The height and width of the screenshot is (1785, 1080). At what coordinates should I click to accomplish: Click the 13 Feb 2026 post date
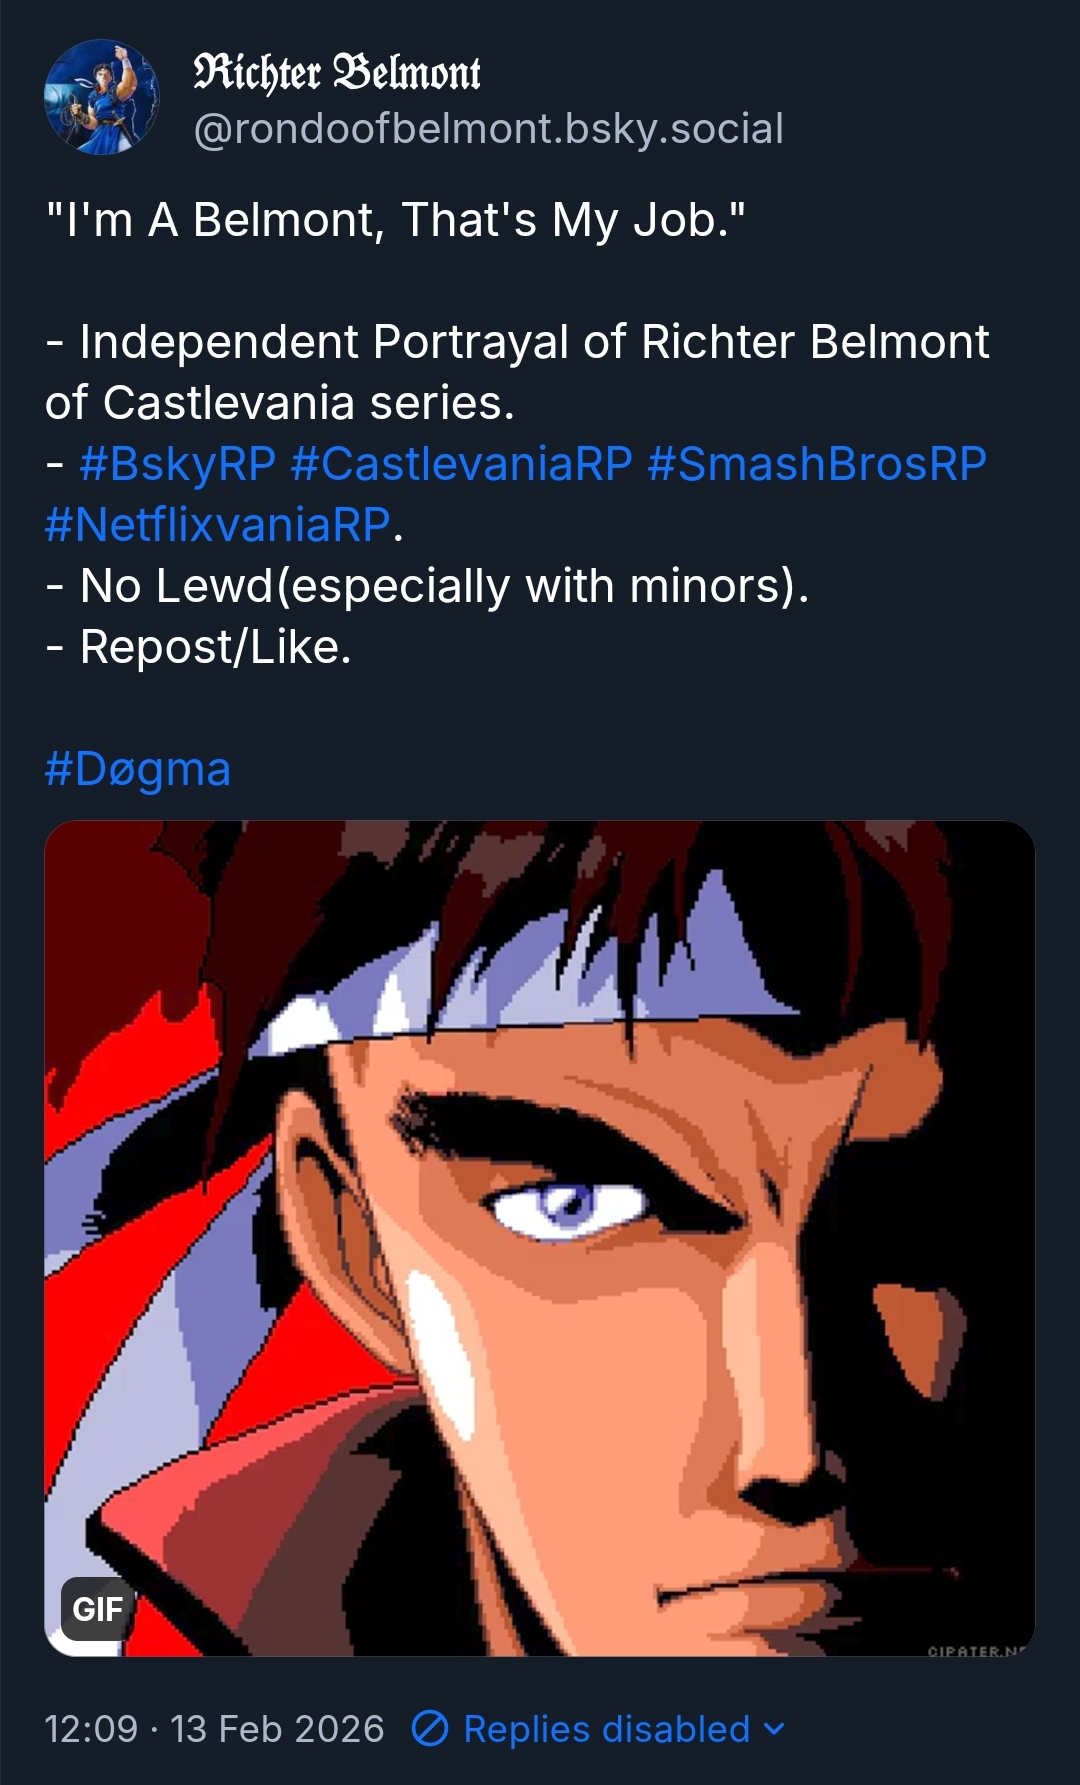(277, 1729)
